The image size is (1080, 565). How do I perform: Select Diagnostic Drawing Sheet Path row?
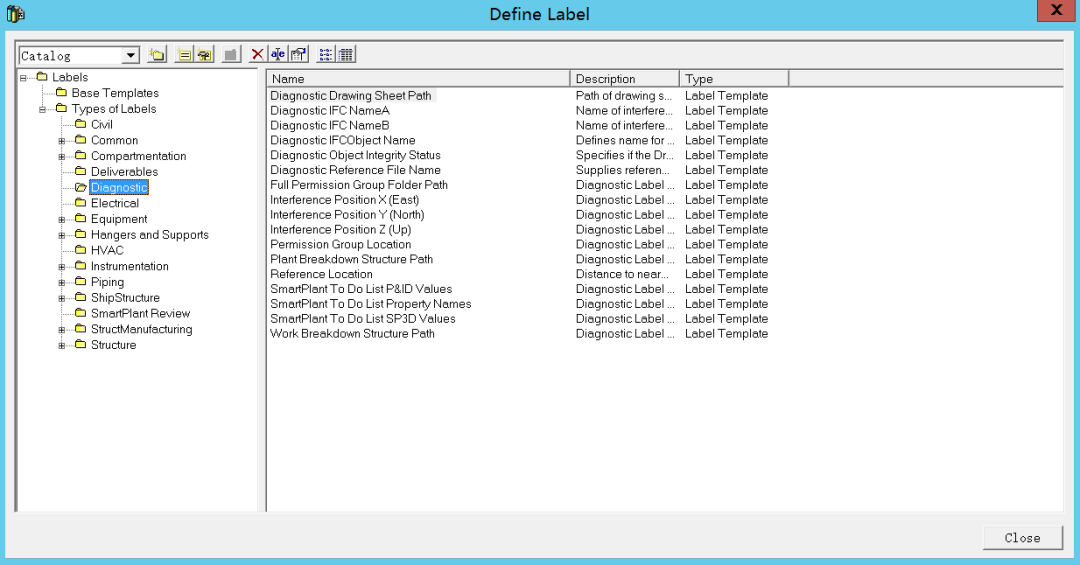point(351,96)
